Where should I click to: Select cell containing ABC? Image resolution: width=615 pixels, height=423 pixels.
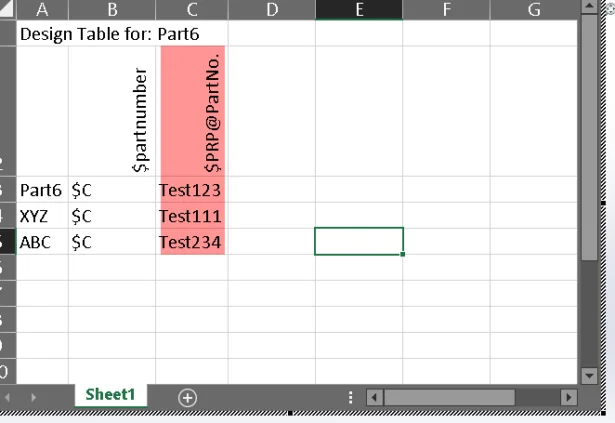click(x=42, y=242)
